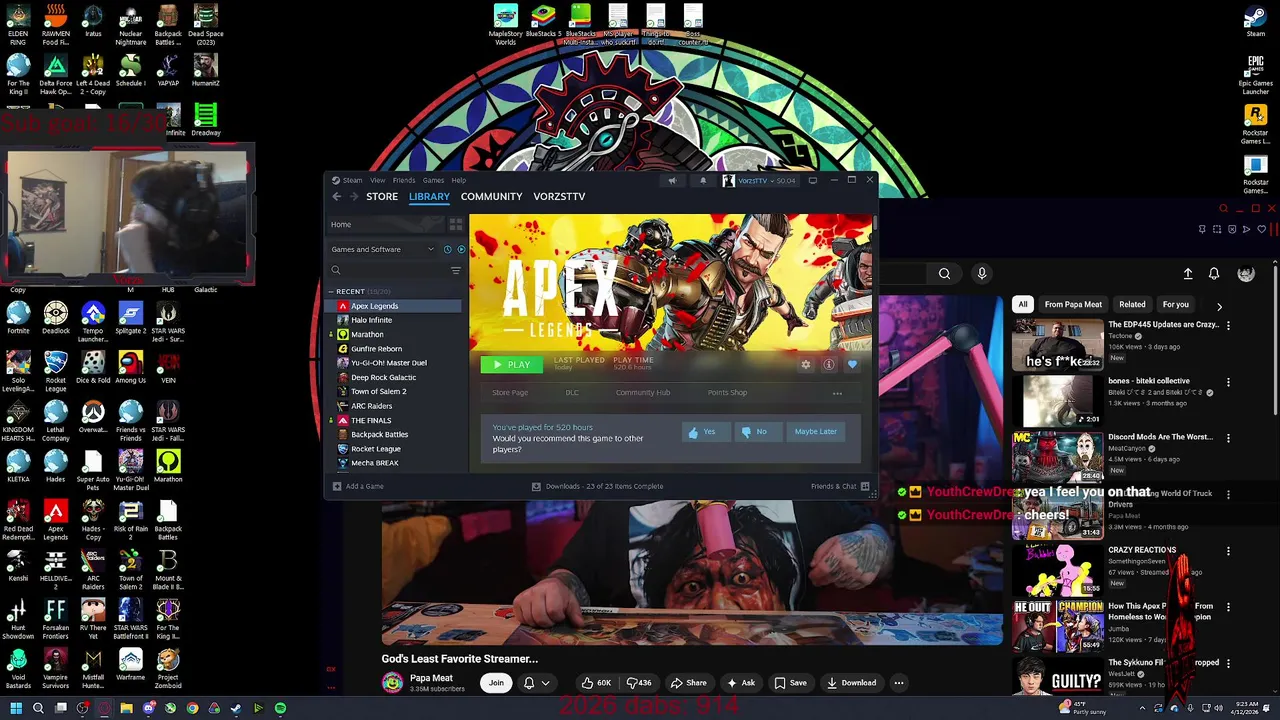Open Discord from the taskbar
Screen dimensions: 1280x720
[149, 708]
